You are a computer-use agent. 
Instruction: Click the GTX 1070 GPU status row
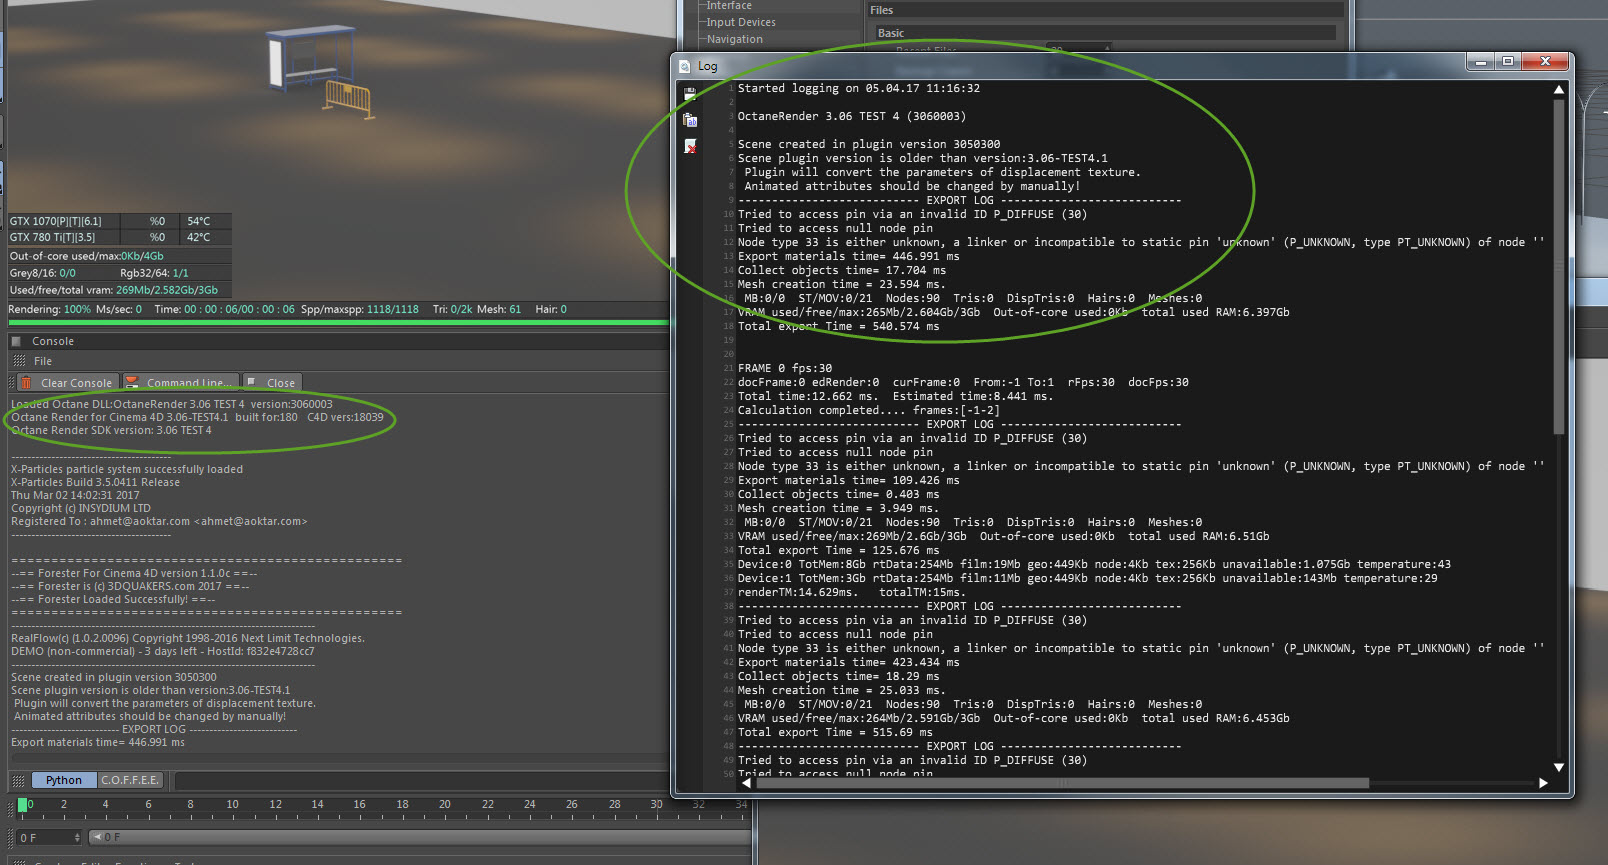[120, 221]
